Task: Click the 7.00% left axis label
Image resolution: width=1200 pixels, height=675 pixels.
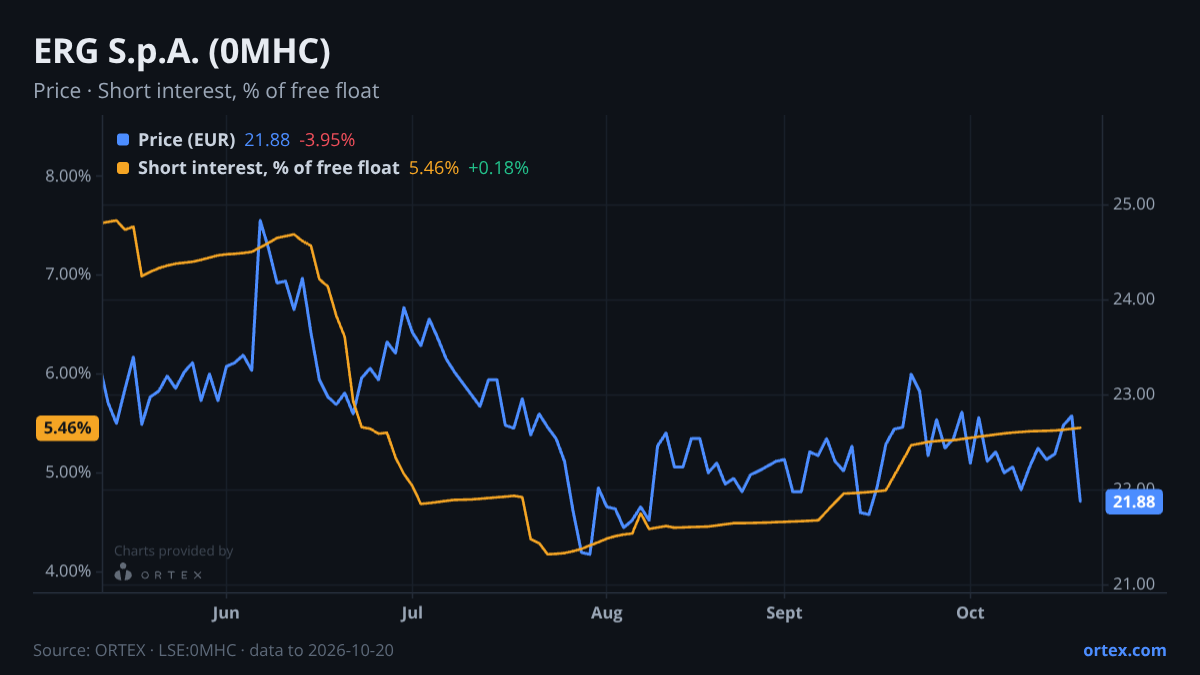Action: click(x=67, y=274)
